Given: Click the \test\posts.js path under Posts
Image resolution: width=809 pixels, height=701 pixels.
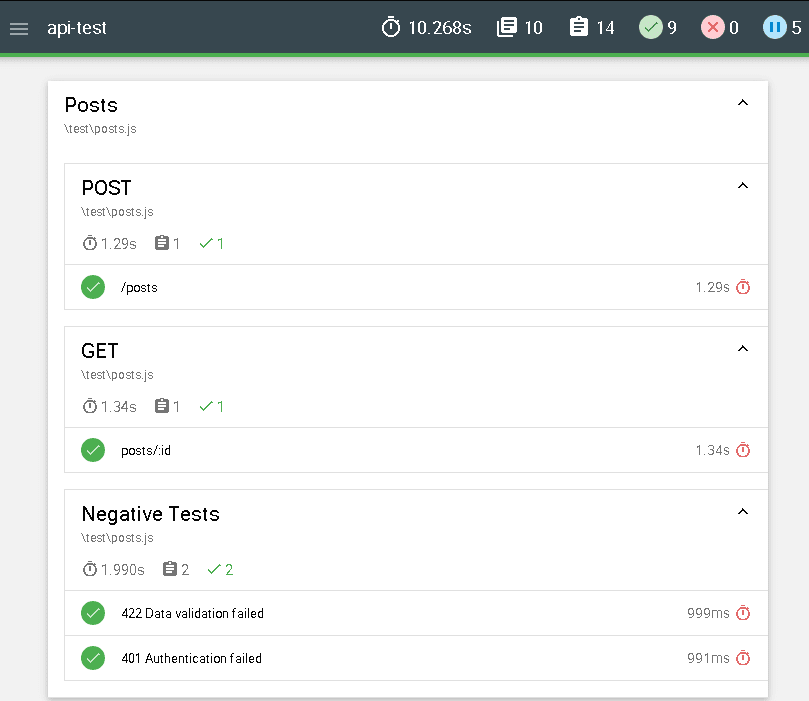Looking at the screenshot, I should (x=100, y=129).
